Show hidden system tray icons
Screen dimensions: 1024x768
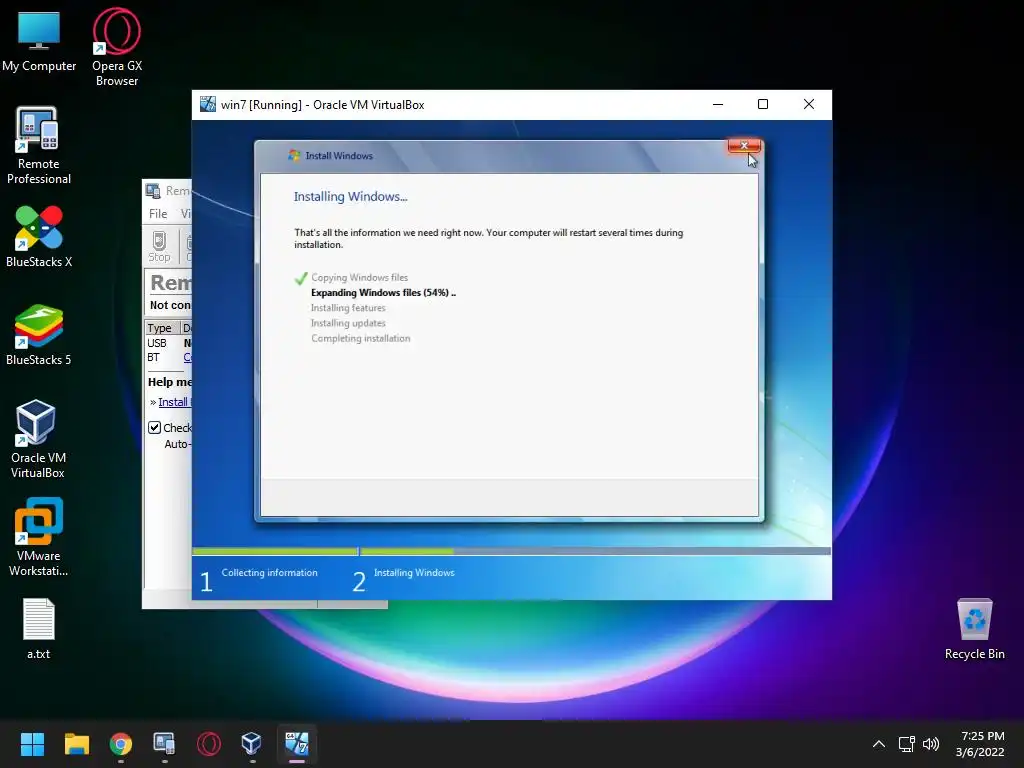pos(879,744)
